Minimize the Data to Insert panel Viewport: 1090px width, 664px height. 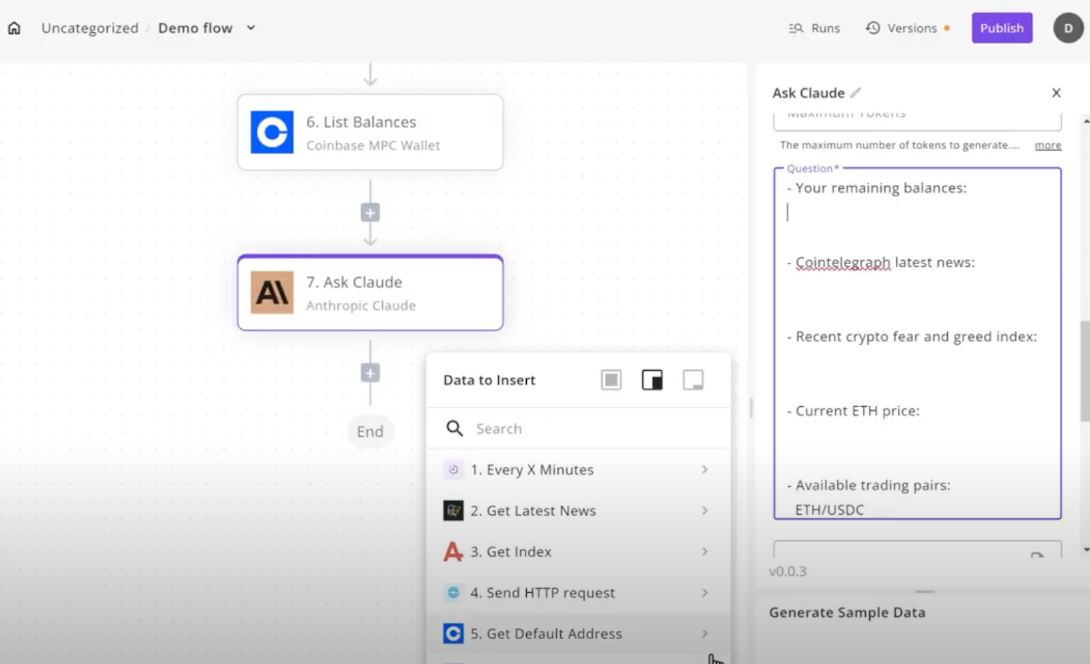pyautogui.click(x=693, y=380)
